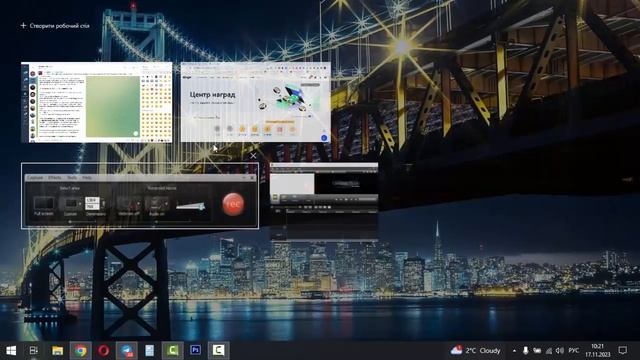Open File Explorer from the taskbar
The height and width of the screenshot is (360, 640).
(x=57, y=350)
